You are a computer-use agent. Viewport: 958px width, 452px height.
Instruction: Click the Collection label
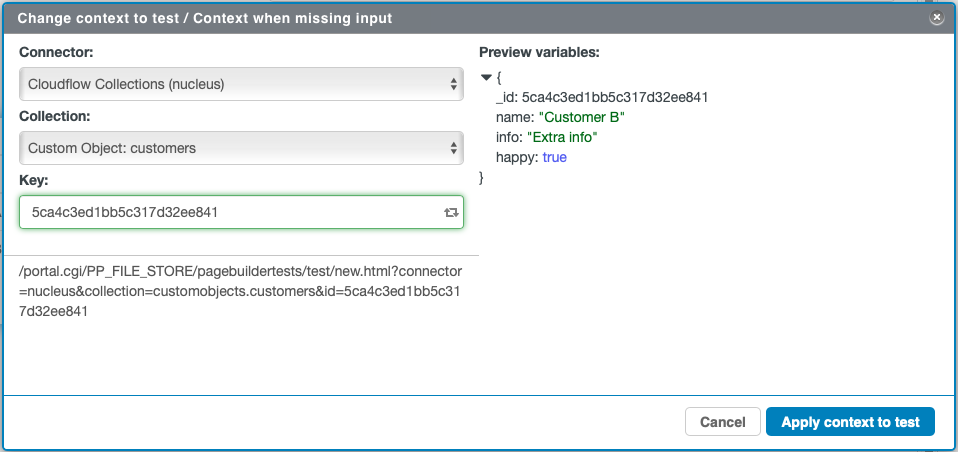[x=55, y=116]
